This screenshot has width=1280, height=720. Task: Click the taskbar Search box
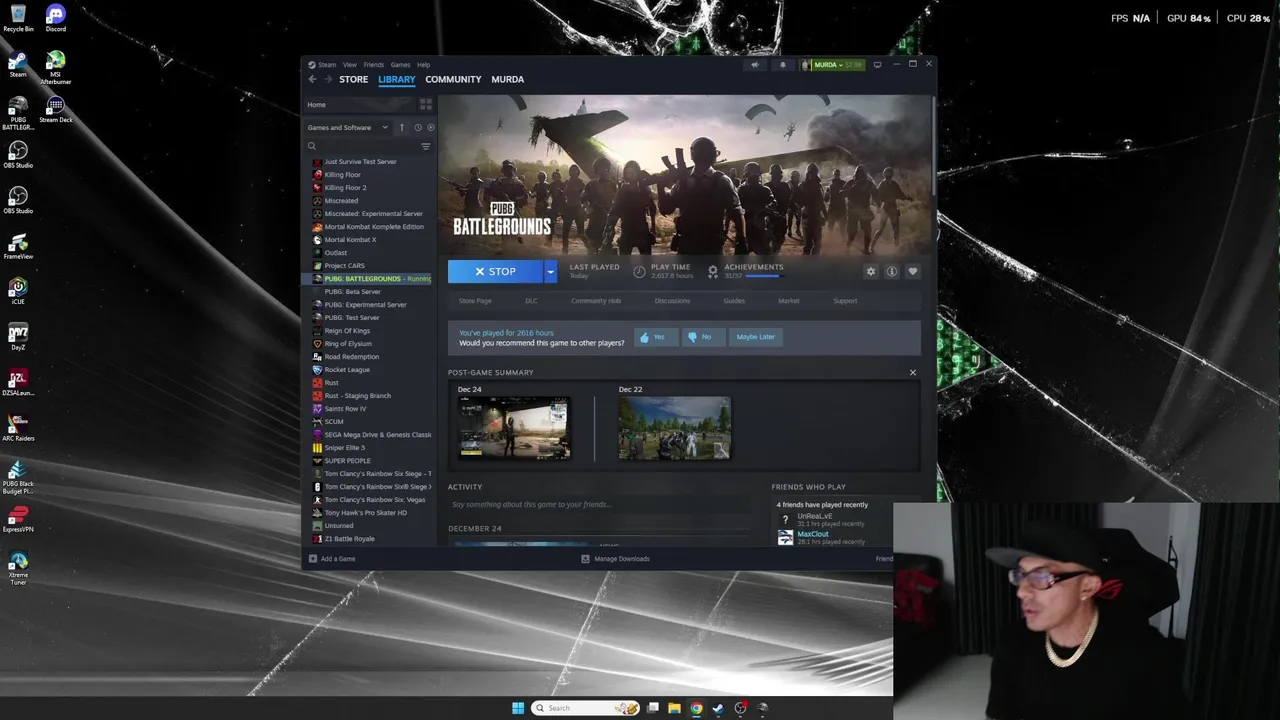click(586, 708)
